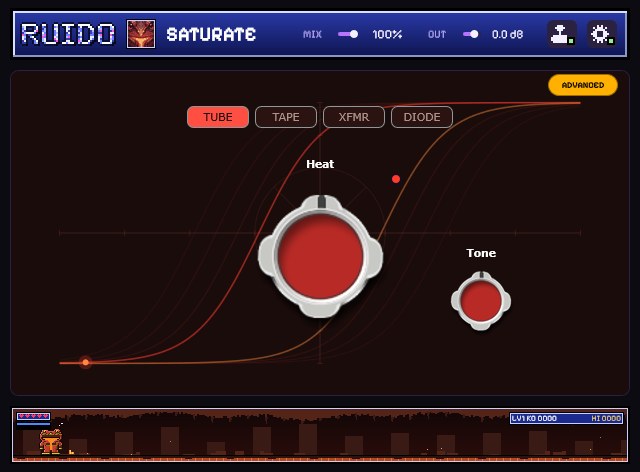Toggle the ADVANCED view button
This screenshot has width=640, height=472.
pos(583,85)
